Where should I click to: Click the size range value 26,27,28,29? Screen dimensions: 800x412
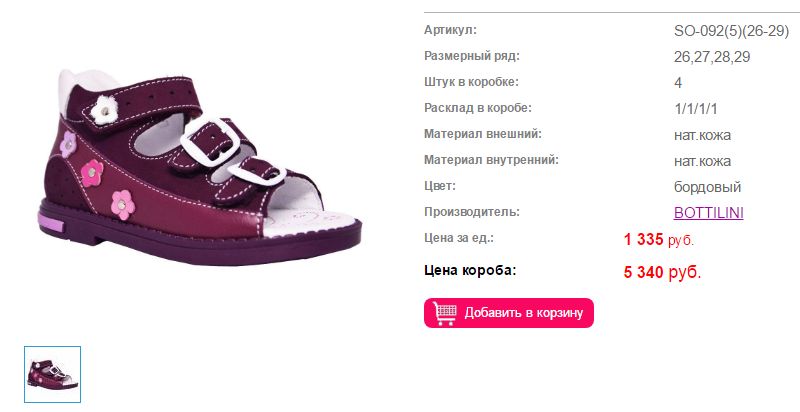[712, 57]
